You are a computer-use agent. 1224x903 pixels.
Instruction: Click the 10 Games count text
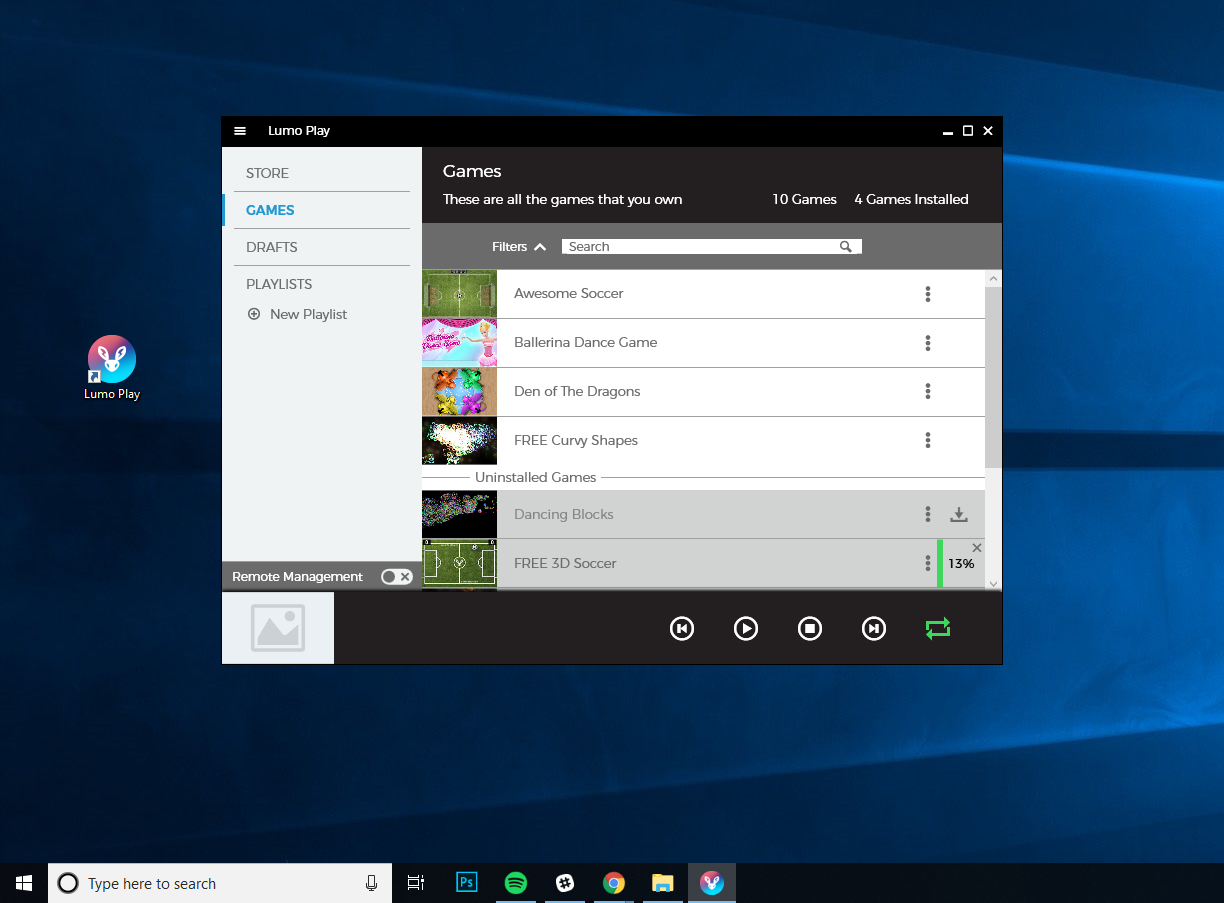pos(804,200)
